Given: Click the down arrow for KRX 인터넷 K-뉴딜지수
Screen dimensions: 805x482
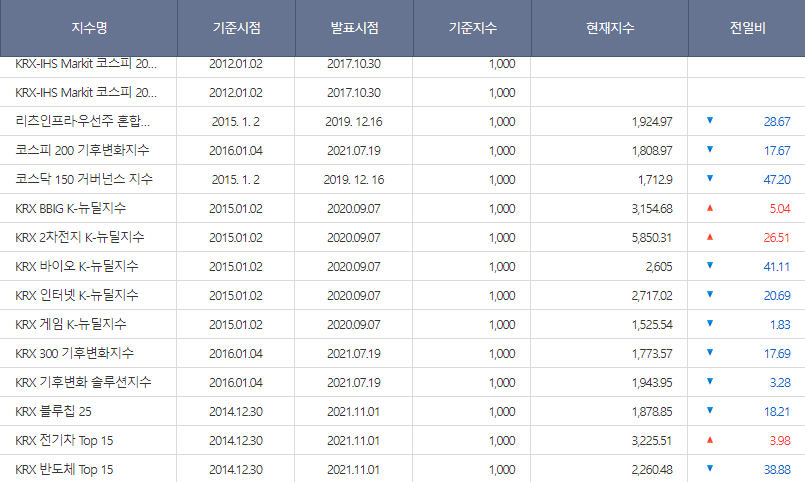Looking at the screenshot, I should pyautogui.click(x=710, y=295).
